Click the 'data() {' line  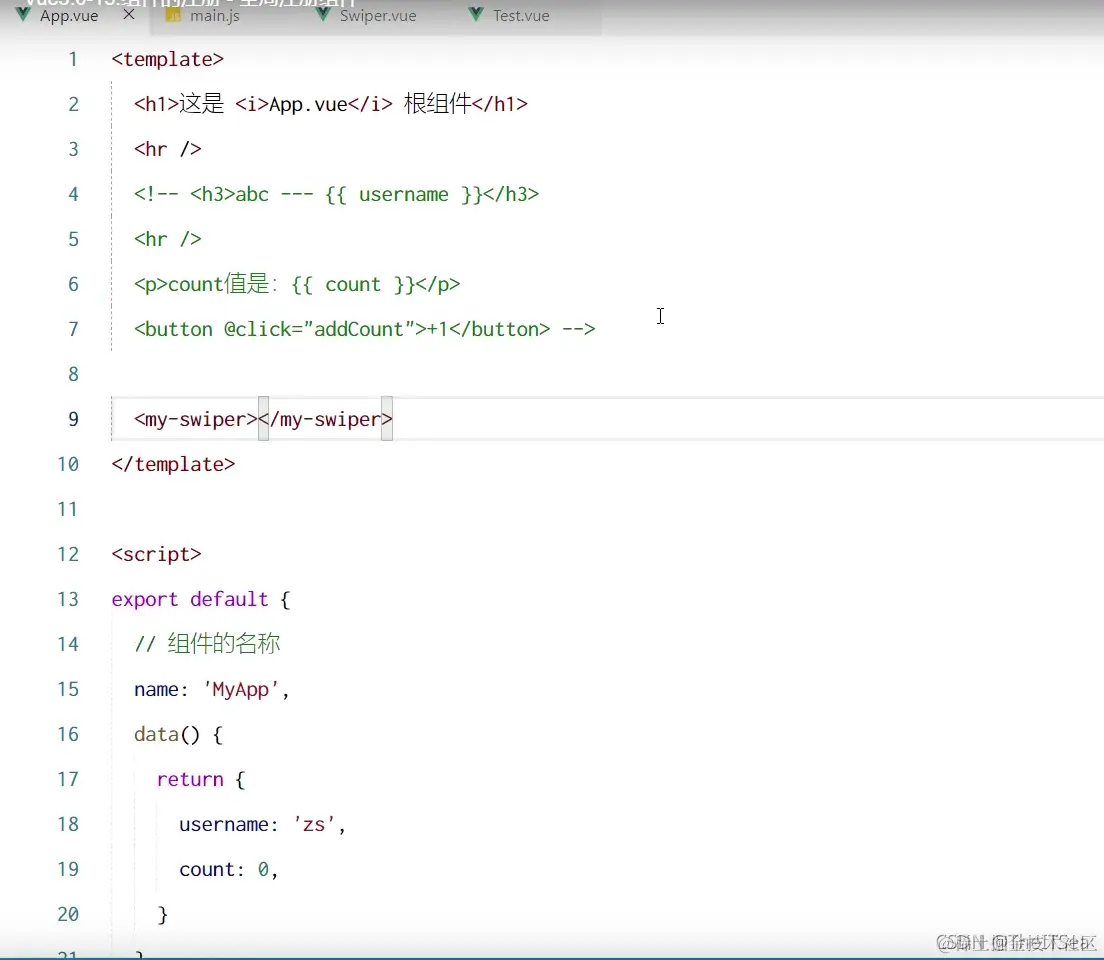(178, 735)
